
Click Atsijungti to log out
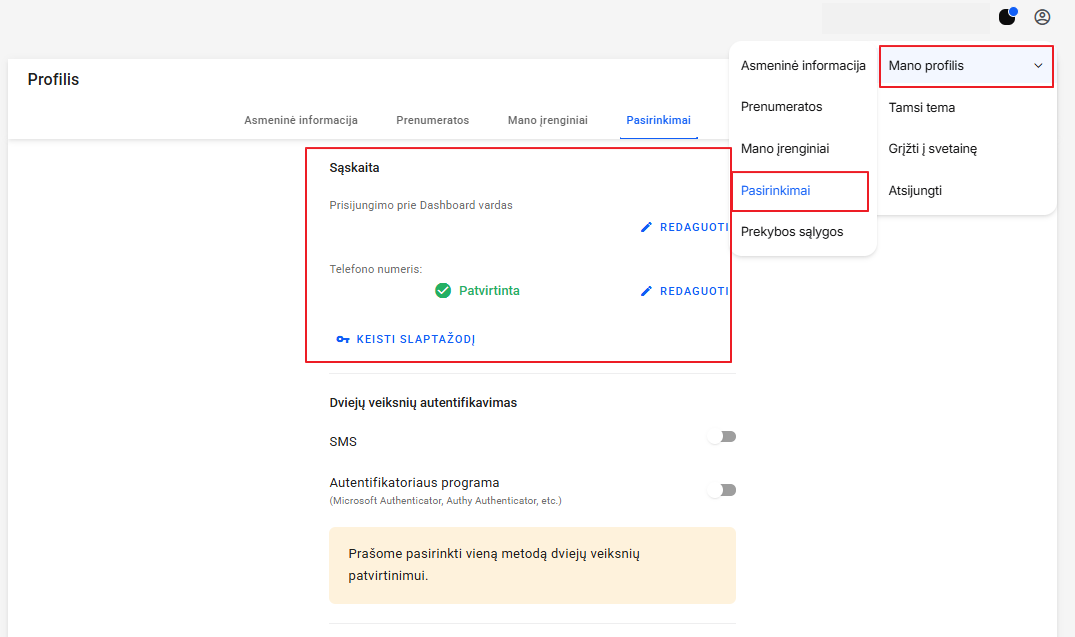pos(915,191)
